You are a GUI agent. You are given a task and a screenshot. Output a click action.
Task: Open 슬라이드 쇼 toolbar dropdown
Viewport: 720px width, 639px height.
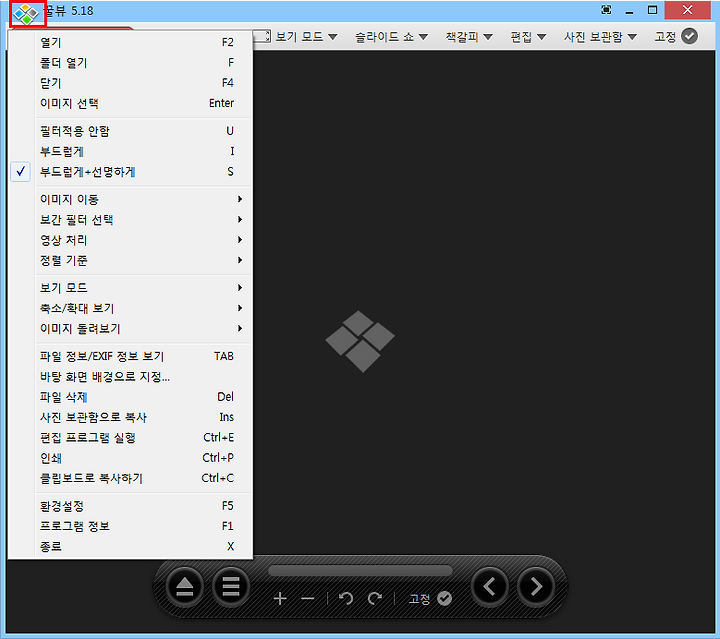pos(391,36)
